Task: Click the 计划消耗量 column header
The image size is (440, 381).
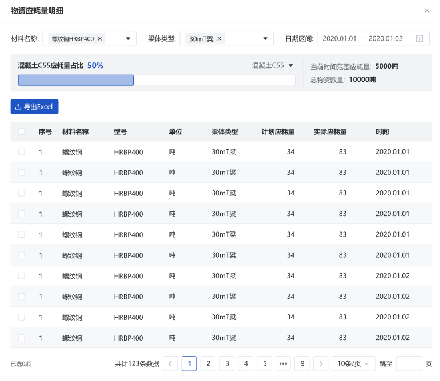Action: coord(278,132)
